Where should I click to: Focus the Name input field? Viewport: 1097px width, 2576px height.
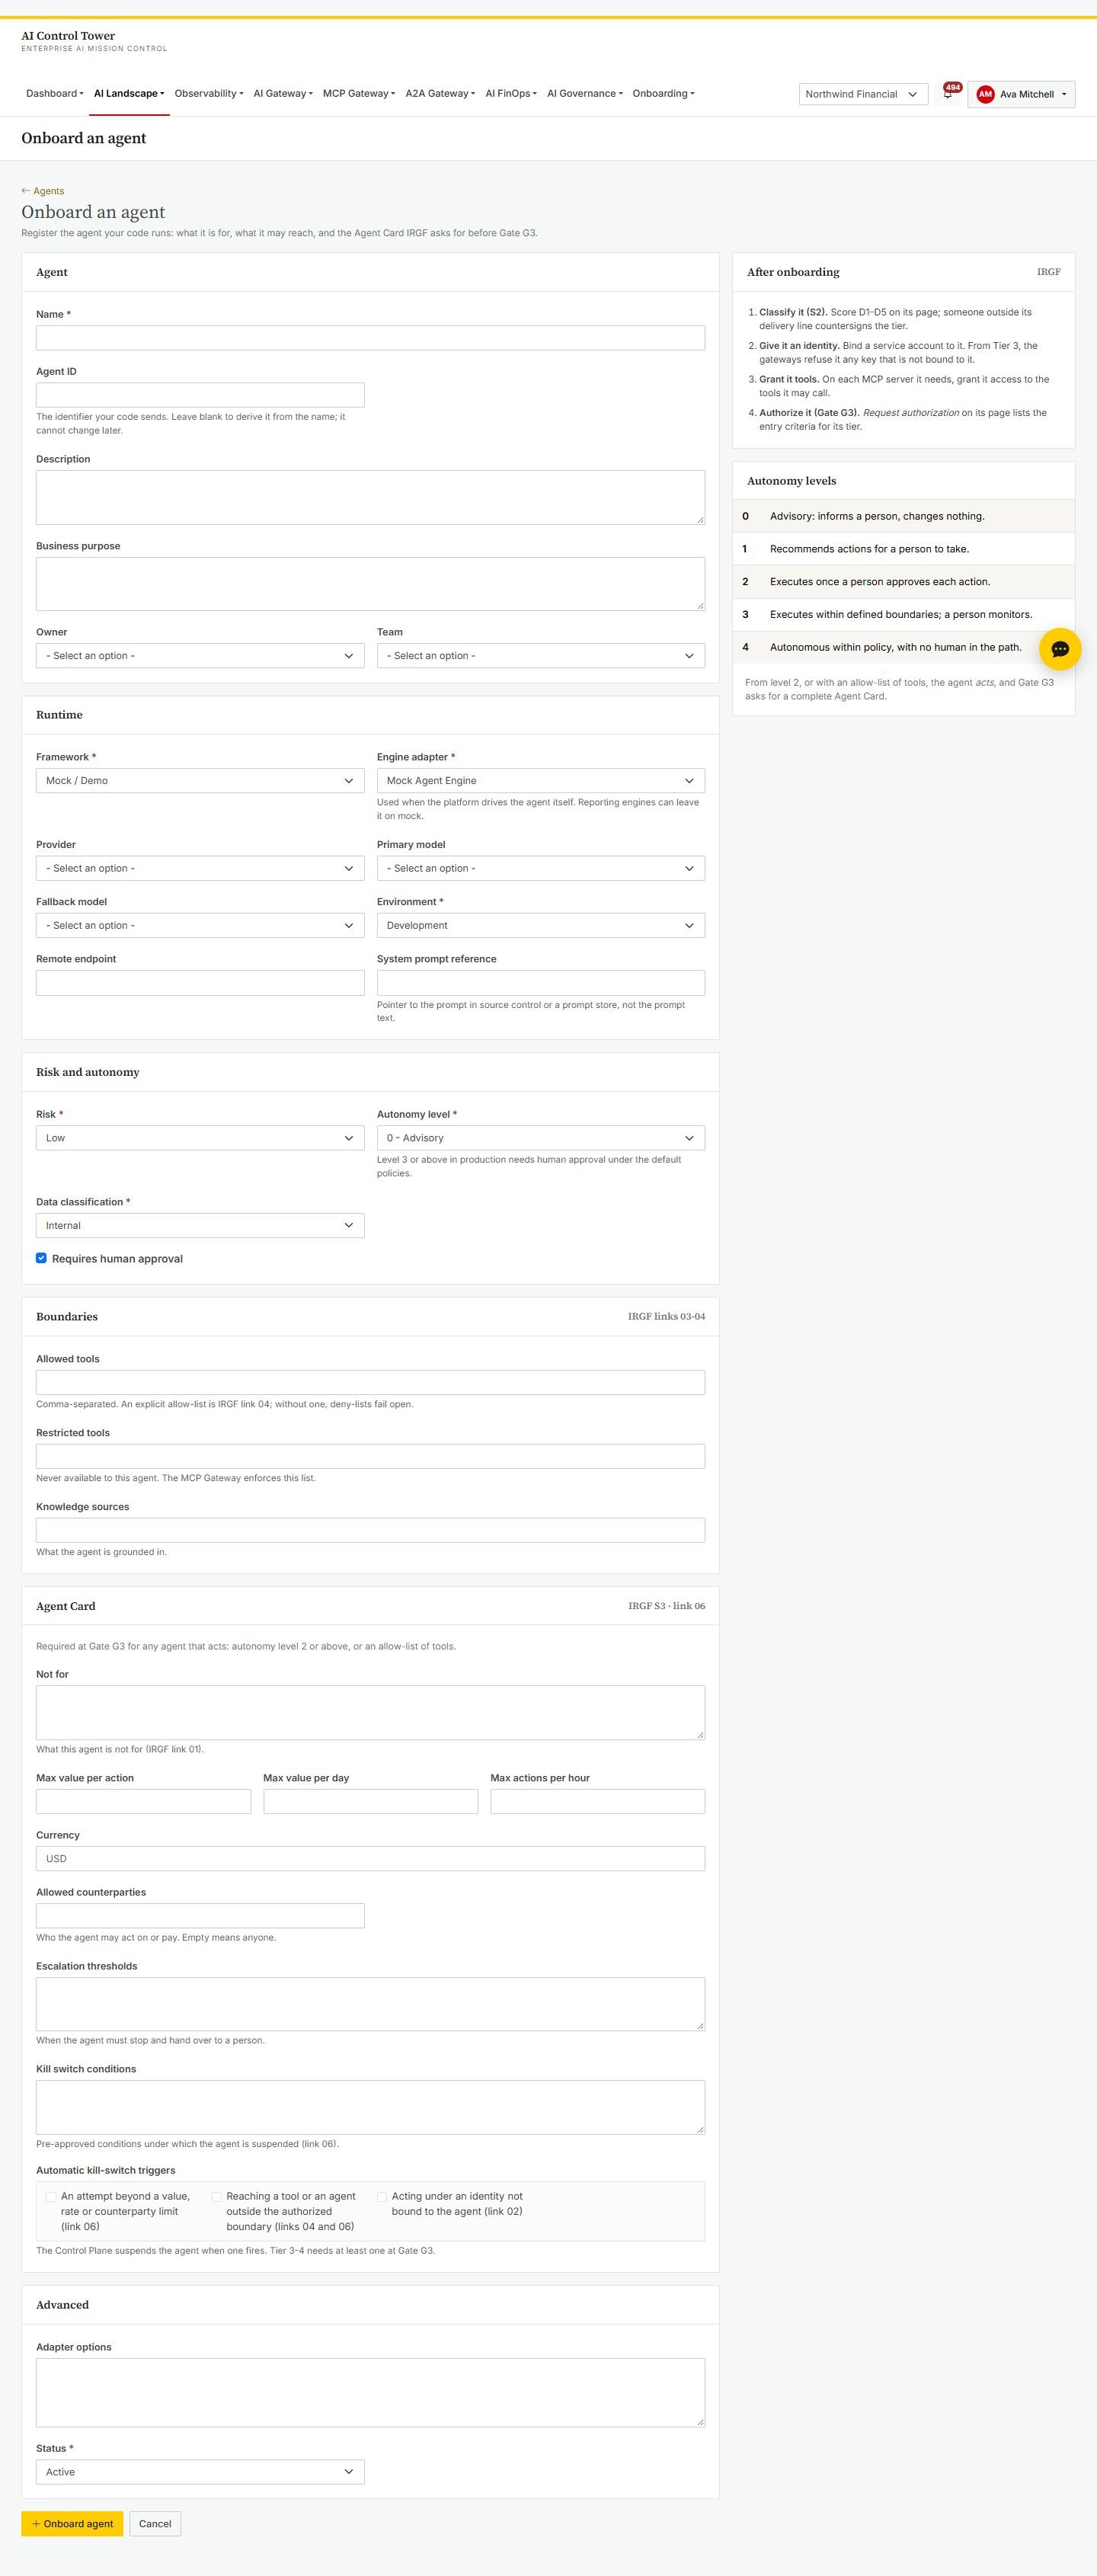[370, 338]
